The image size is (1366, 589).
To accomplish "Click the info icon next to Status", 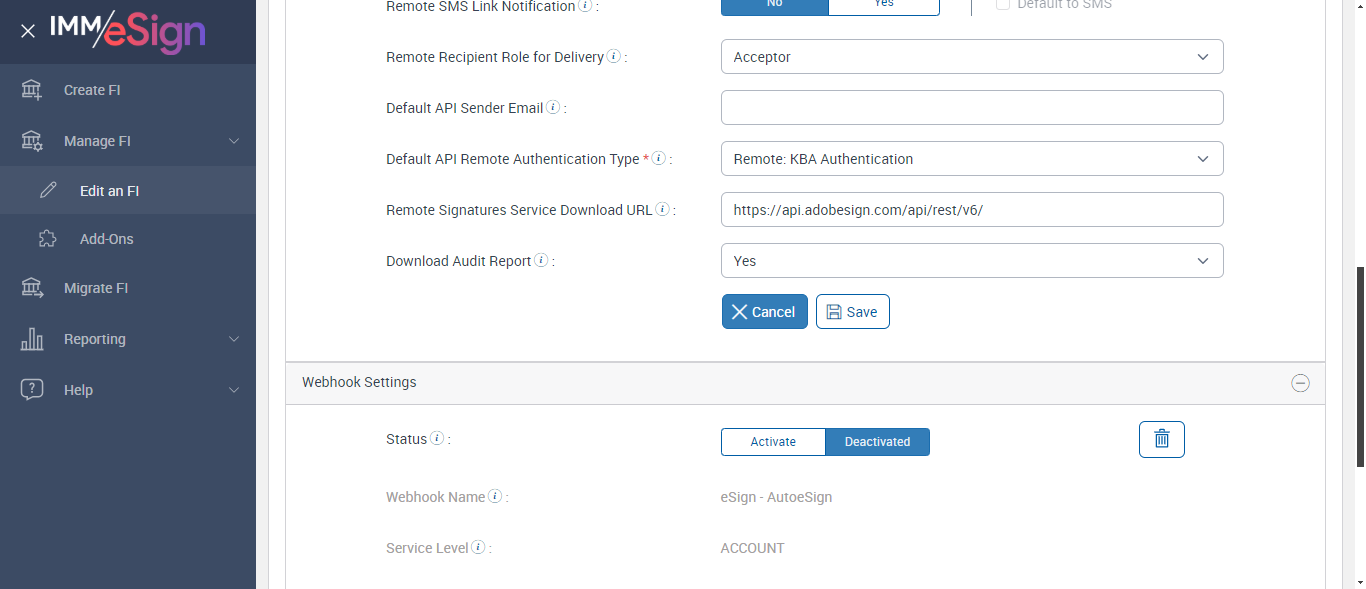I will (437, 439).
